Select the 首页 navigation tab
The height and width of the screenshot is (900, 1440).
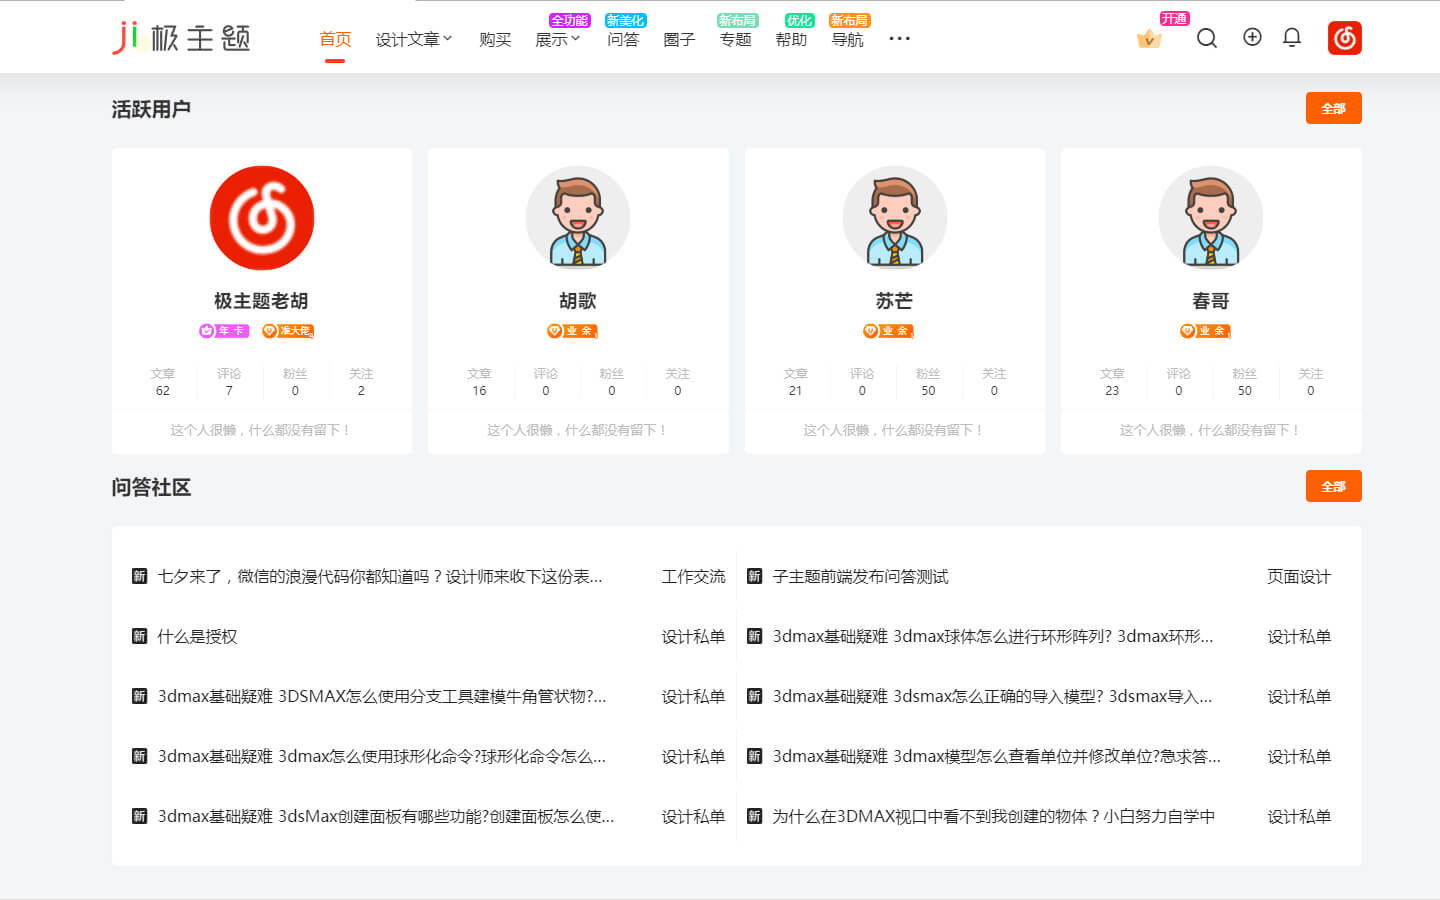[x=335, y=39]
